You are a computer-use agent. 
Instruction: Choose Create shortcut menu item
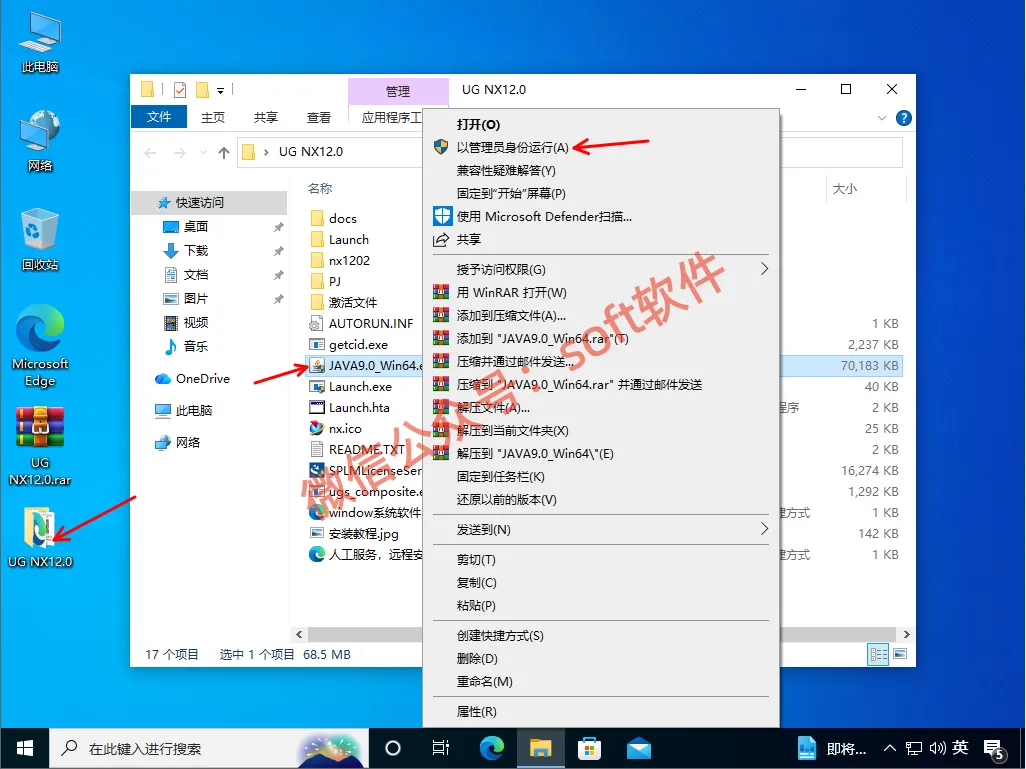pyautogui.click(x=601, y=635)
